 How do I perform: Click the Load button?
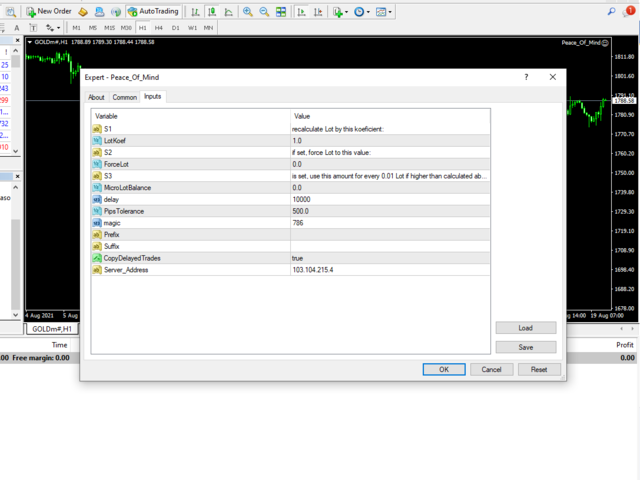click(x=526, y=328)
